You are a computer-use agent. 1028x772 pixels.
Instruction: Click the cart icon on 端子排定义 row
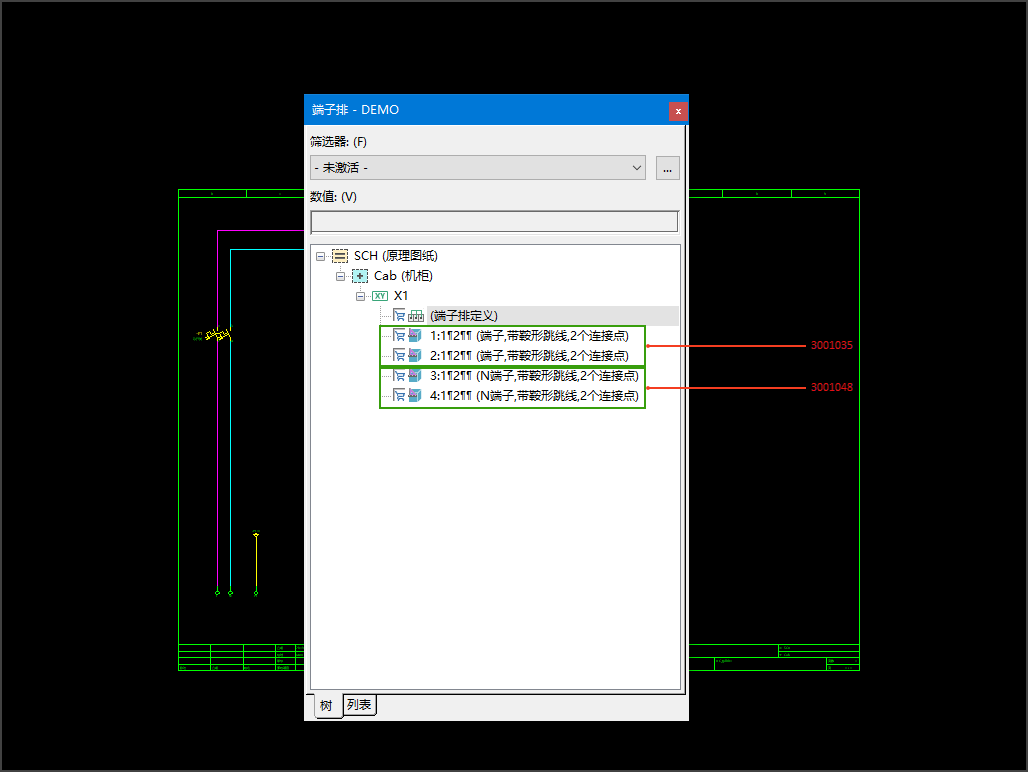[399, 316]
